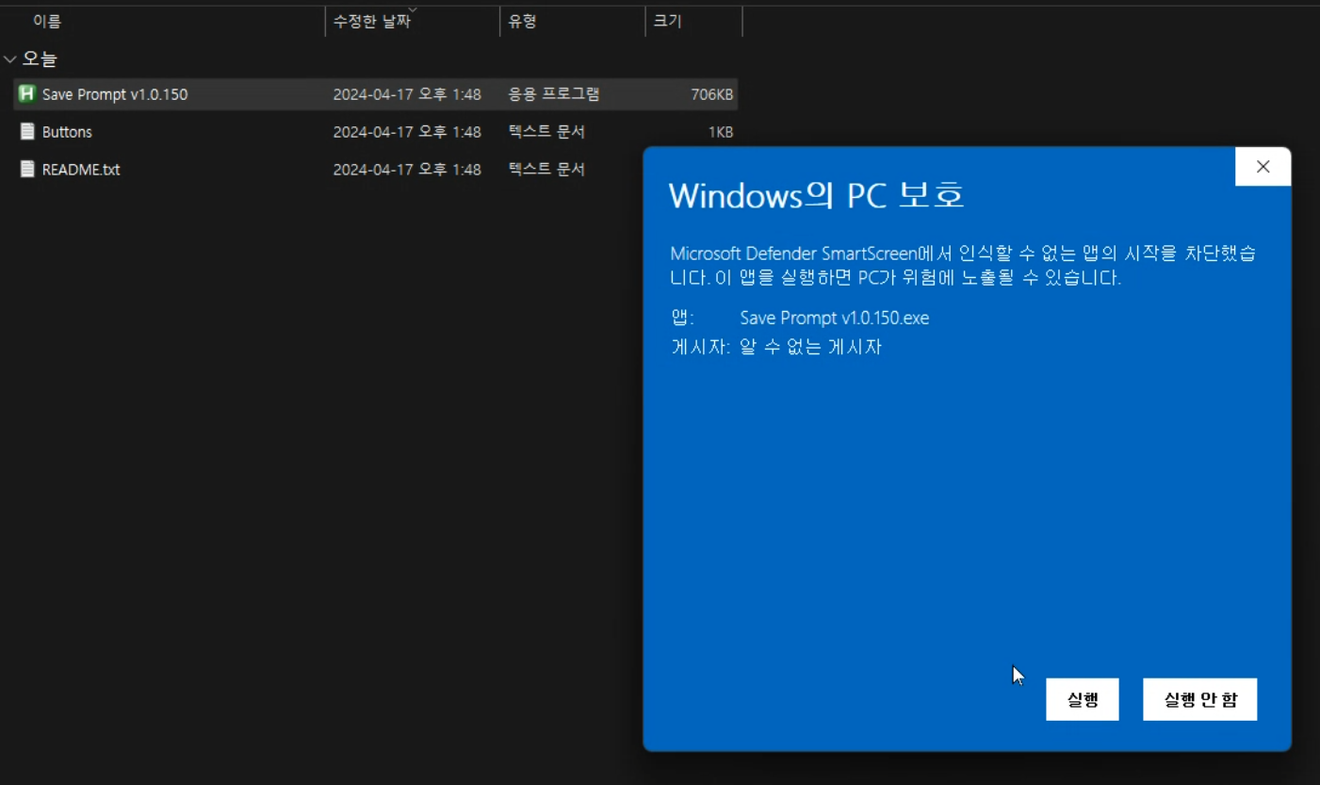This screenshot has width=1320, height=785.
Task: Select the Buttons file name
Action: click(x=67, y=132)
